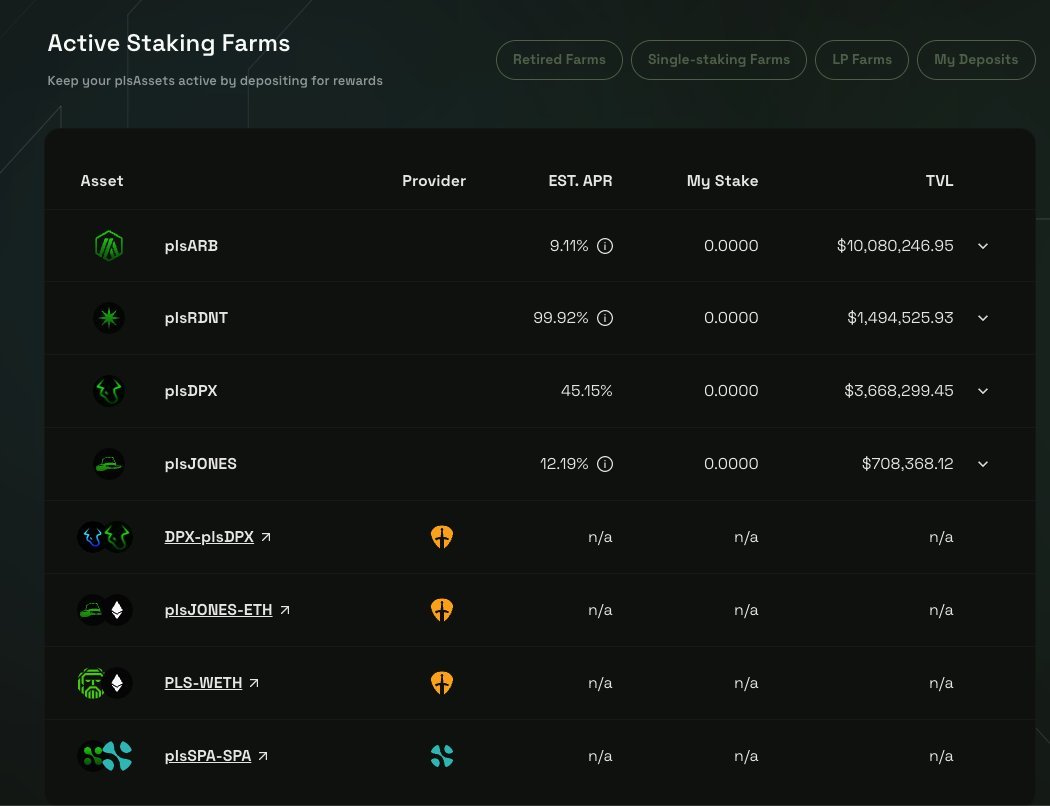Show APR info for plsJONES
Screen dimensions: 1050x806
click(605, 463)
